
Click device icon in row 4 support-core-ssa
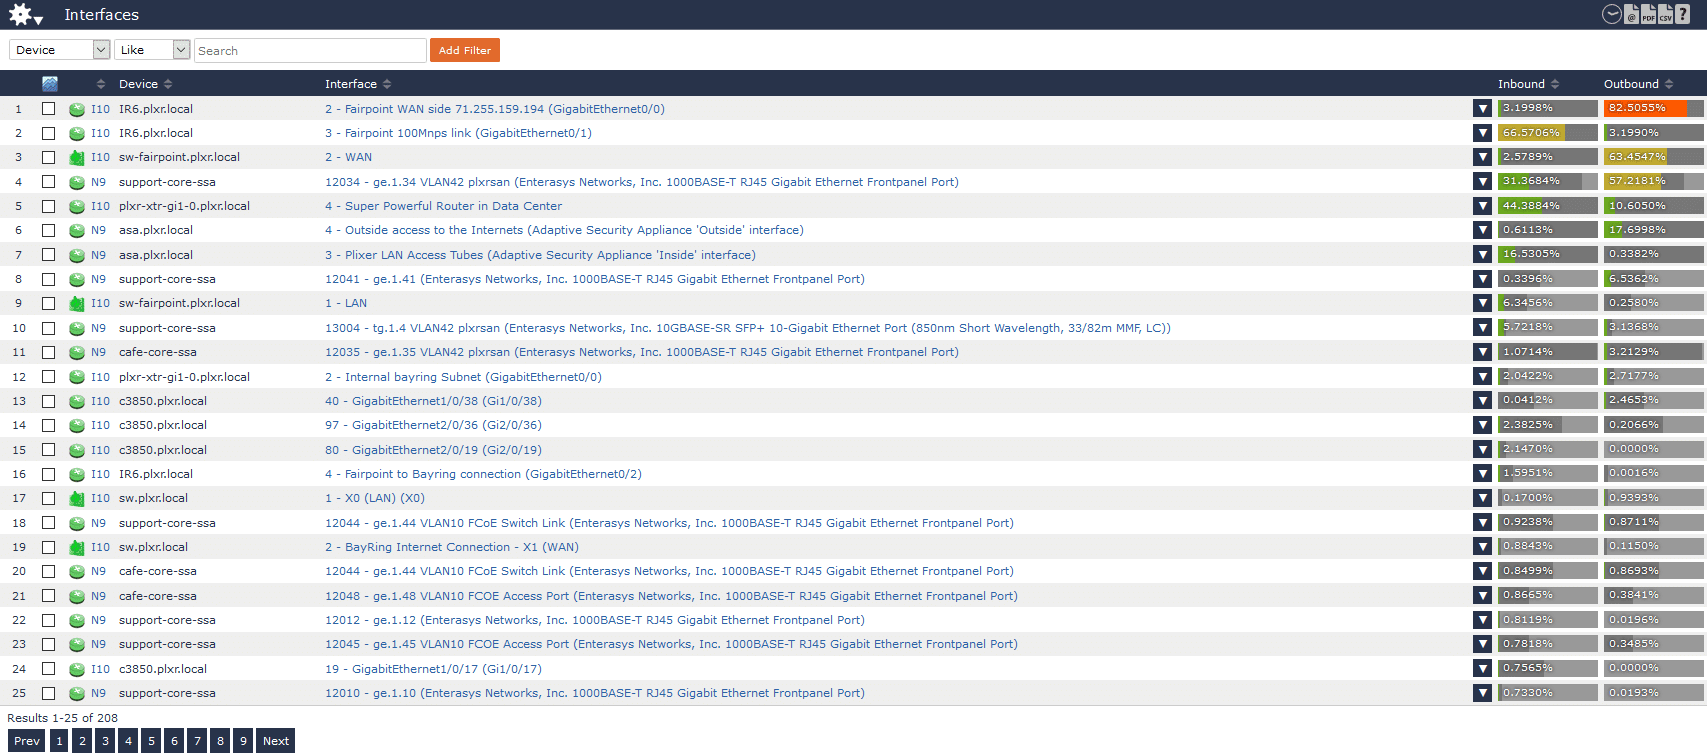(77, 182)
